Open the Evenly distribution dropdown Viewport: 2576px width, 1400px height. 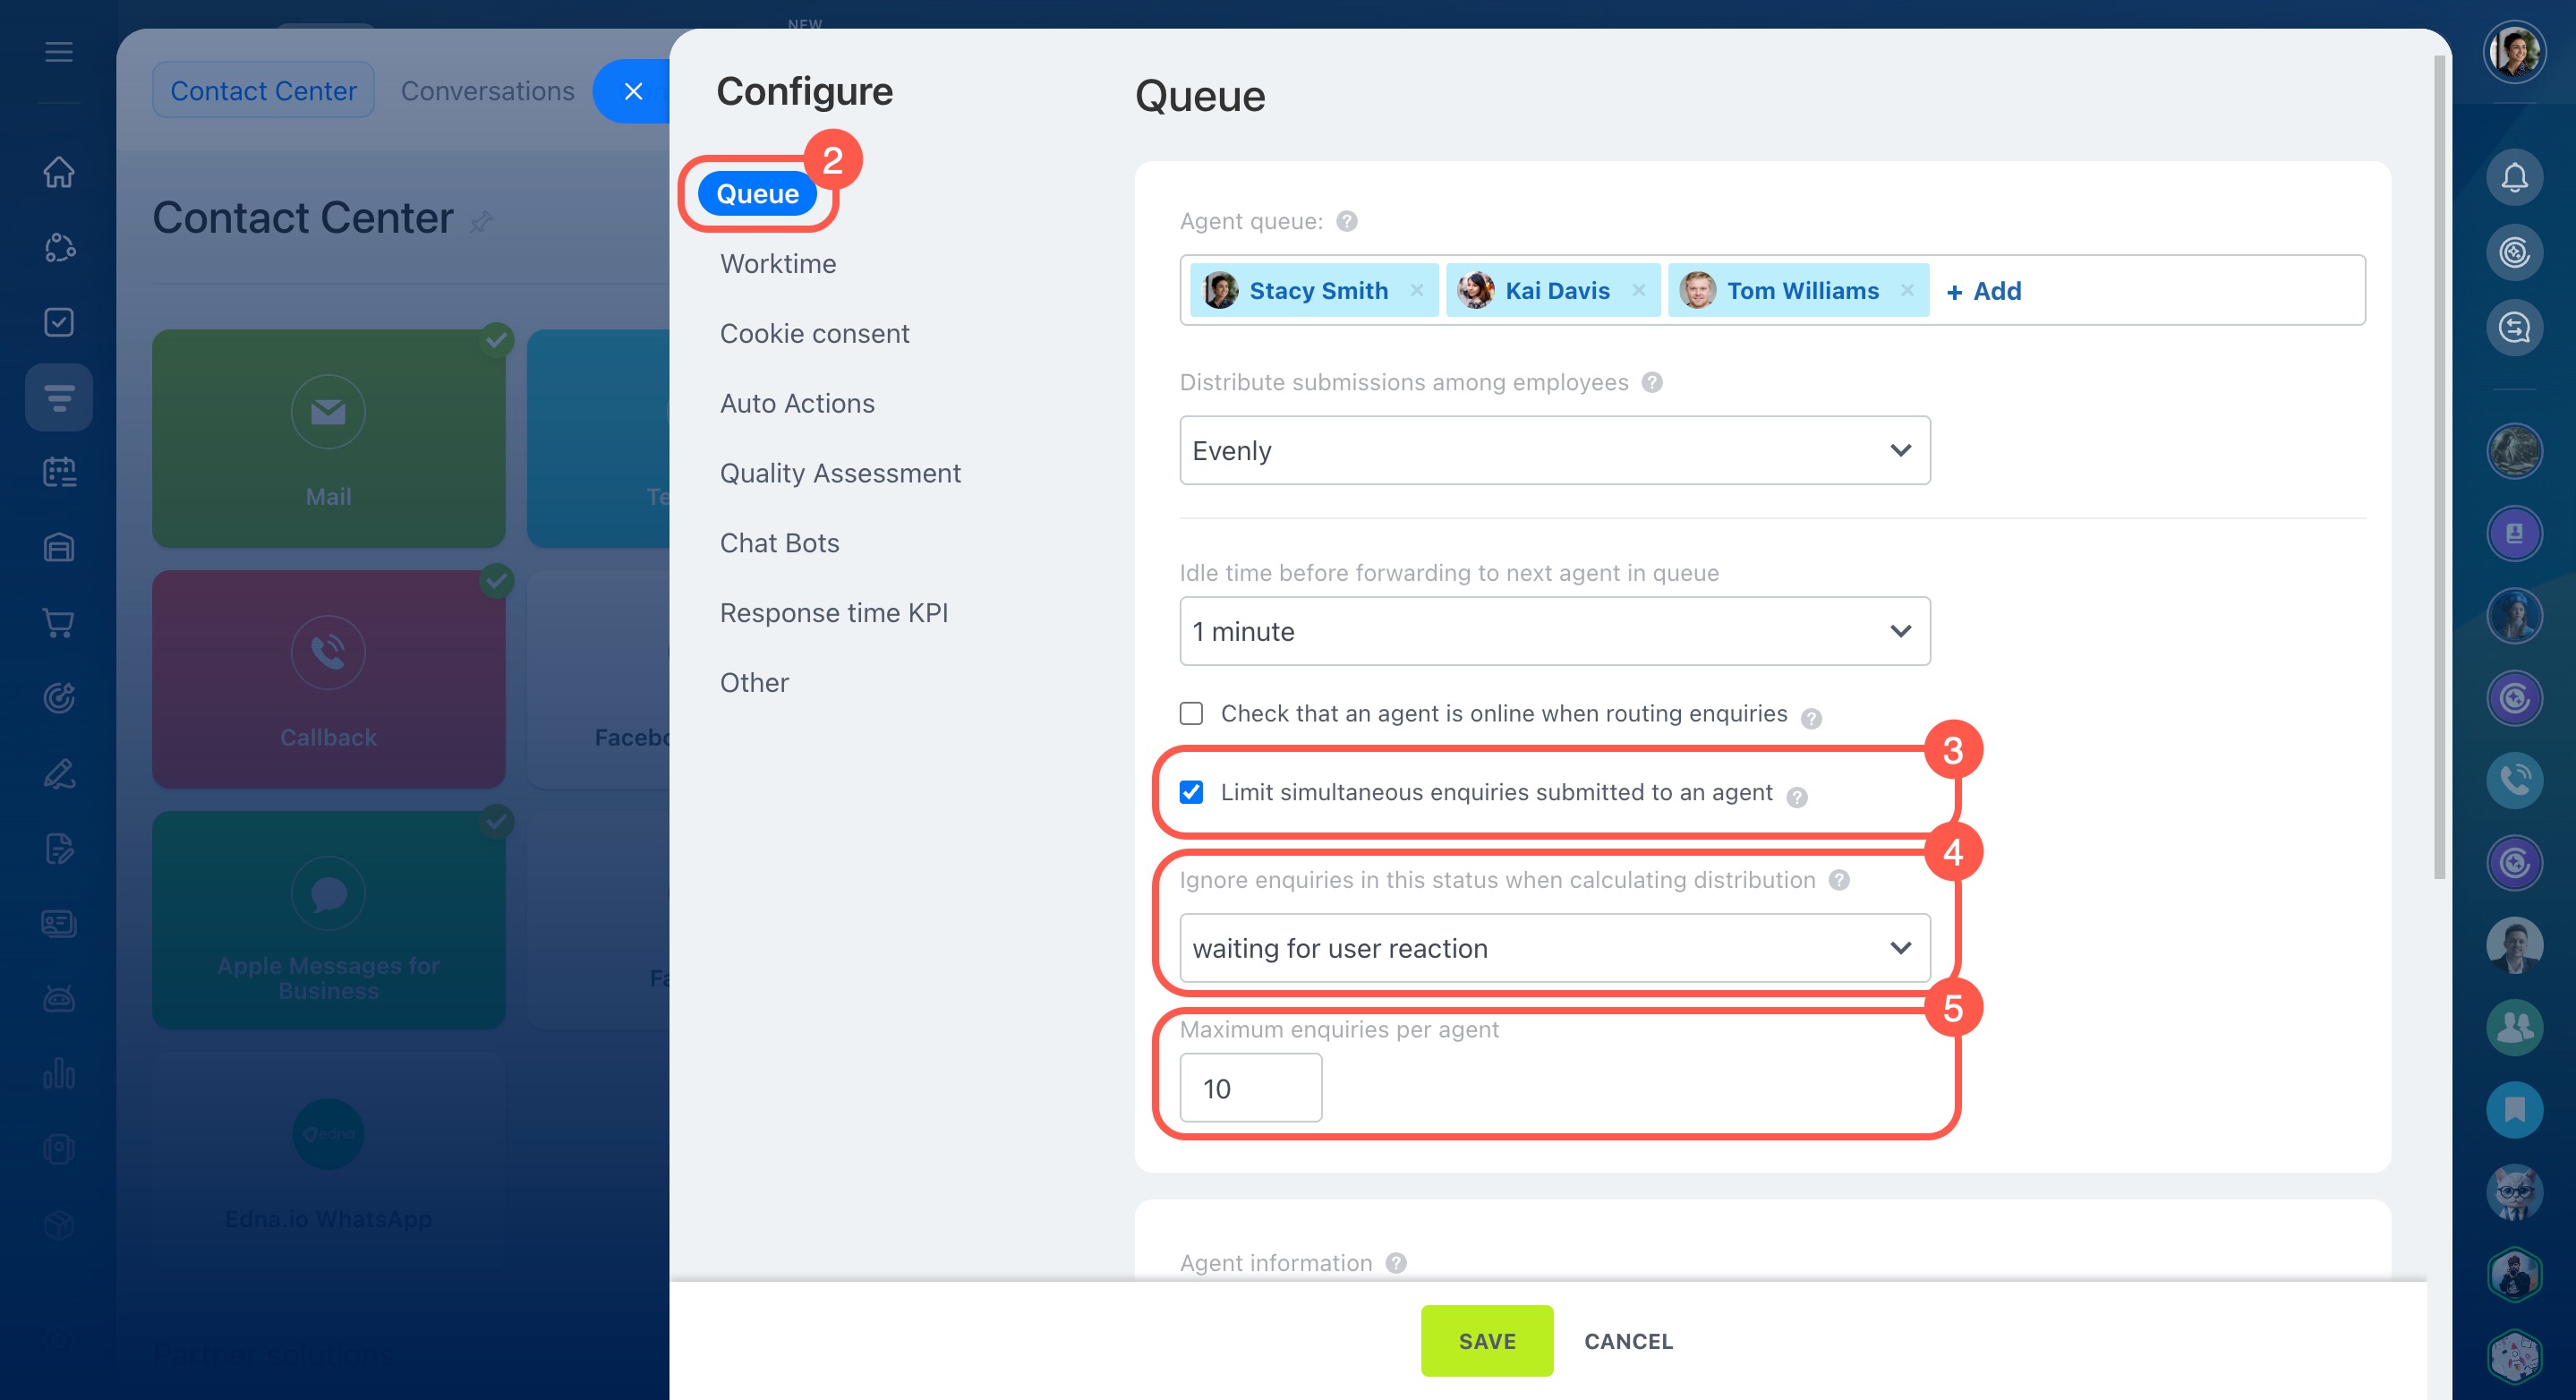(x=1554, y=450)
